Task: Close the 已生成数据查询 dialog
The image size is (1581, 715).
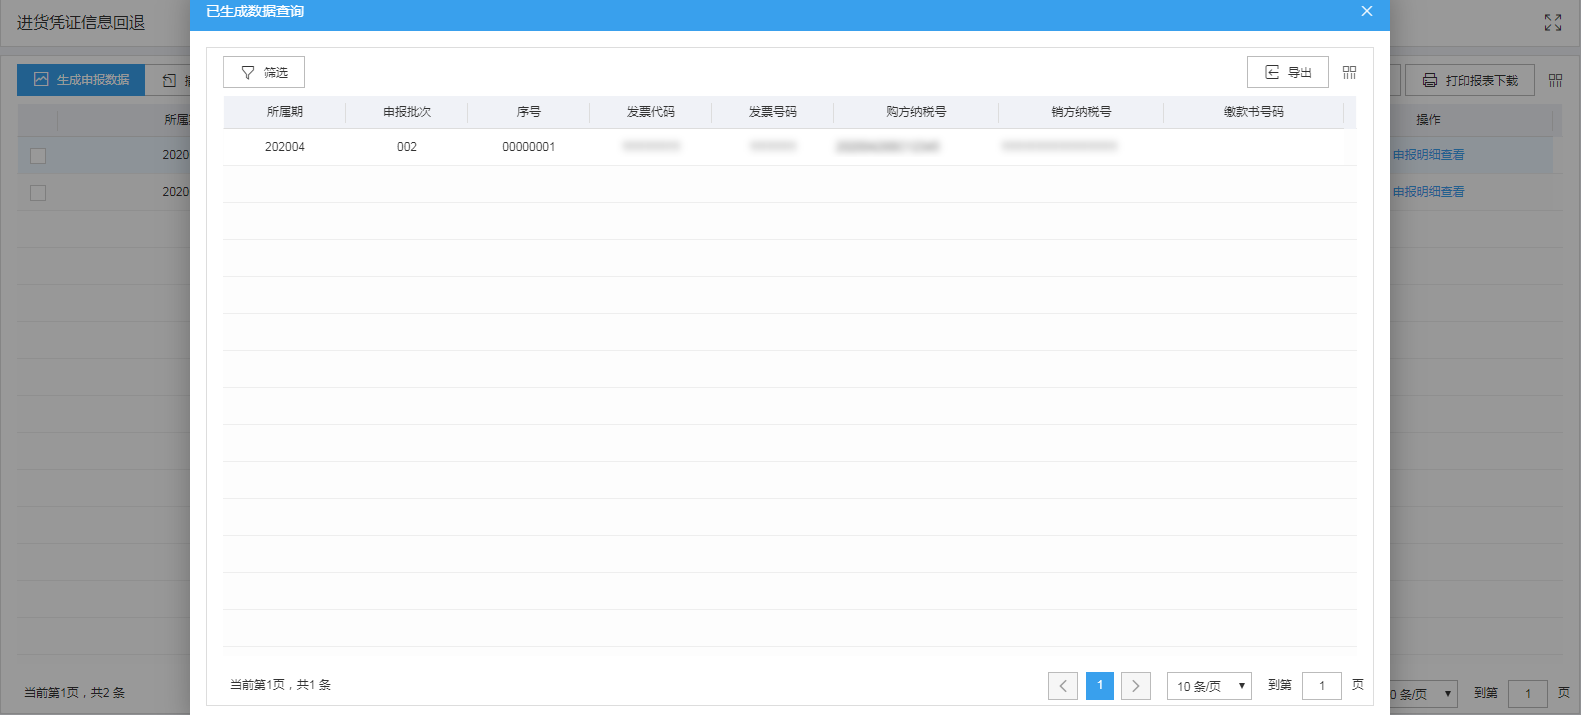Action: tap(1366, 11)
